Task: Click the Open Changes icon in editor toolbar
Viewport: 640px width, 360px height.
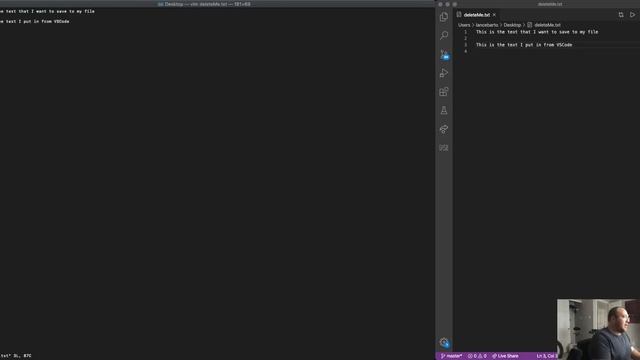Action: [x=621, y=15]
